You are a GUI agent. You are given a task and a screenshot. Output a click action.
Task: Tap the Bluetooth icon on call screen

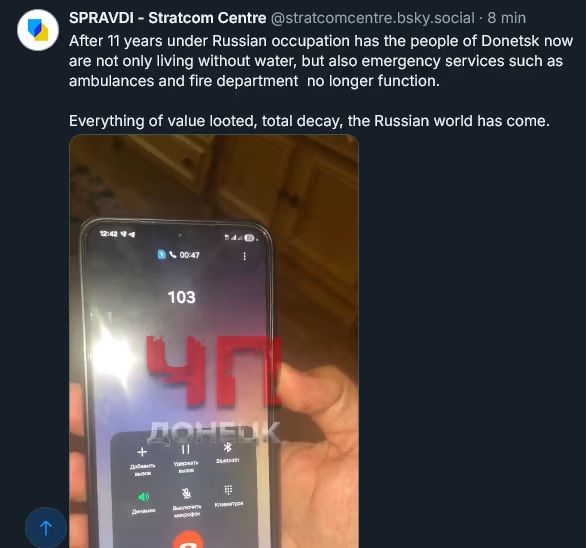click(227, 447)
